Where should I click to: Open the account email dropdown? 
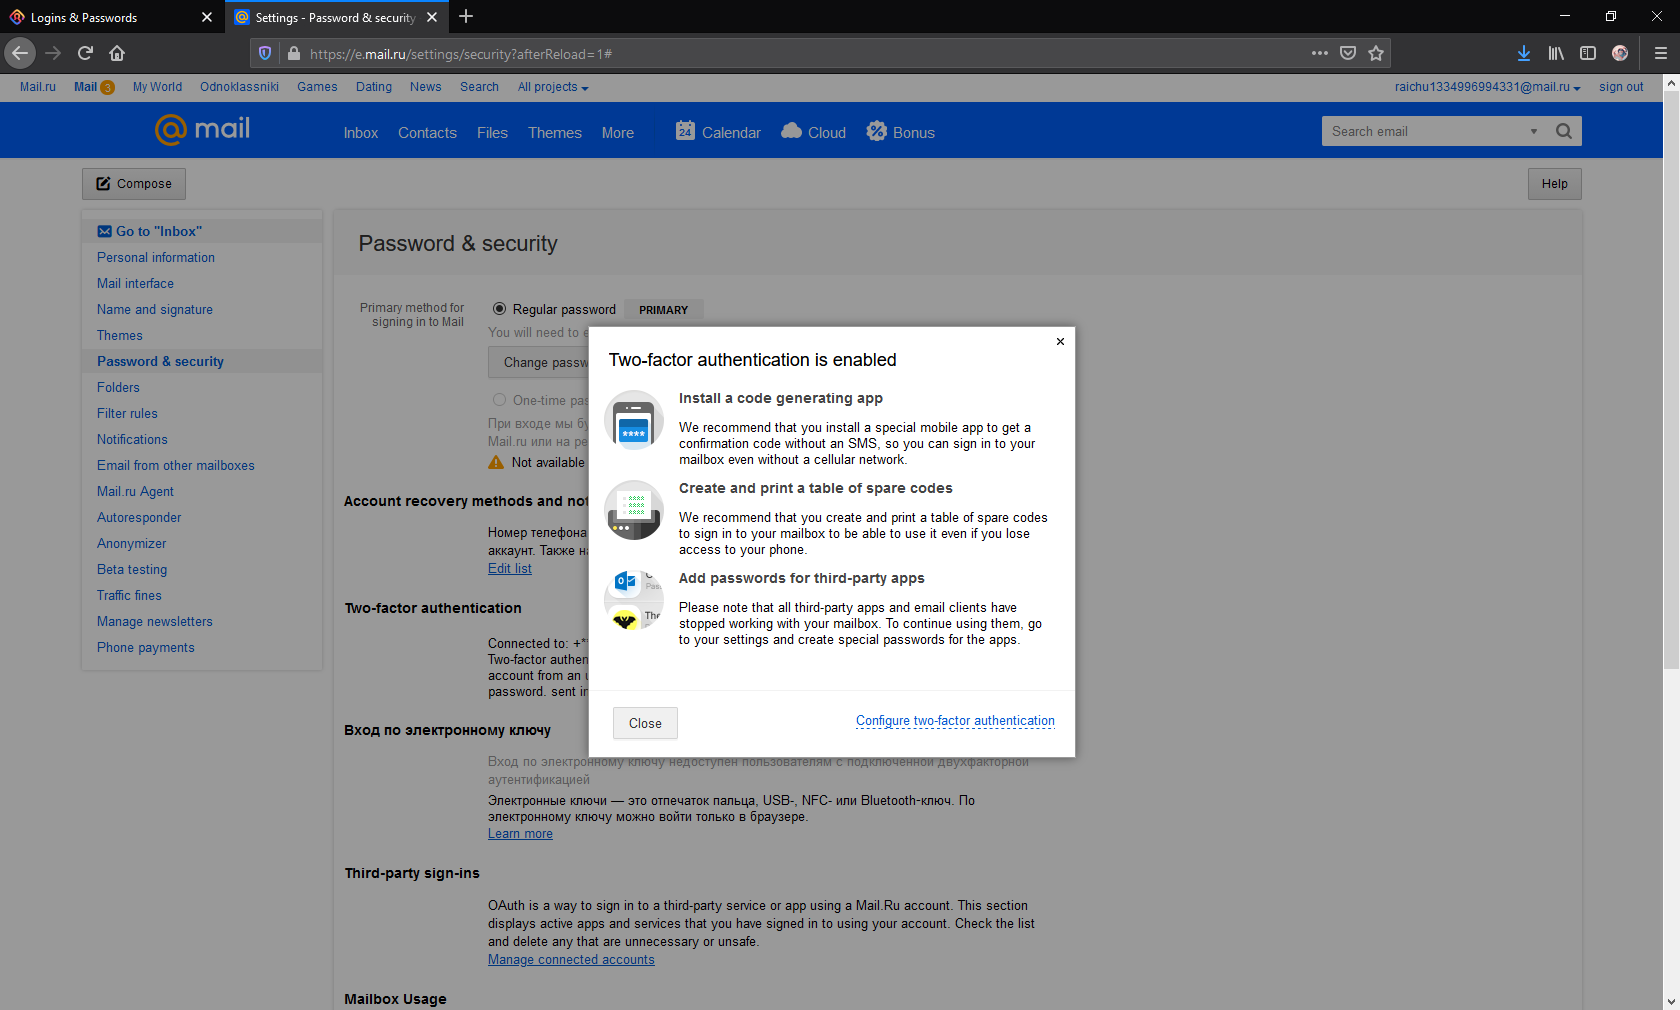(1488, 87)
